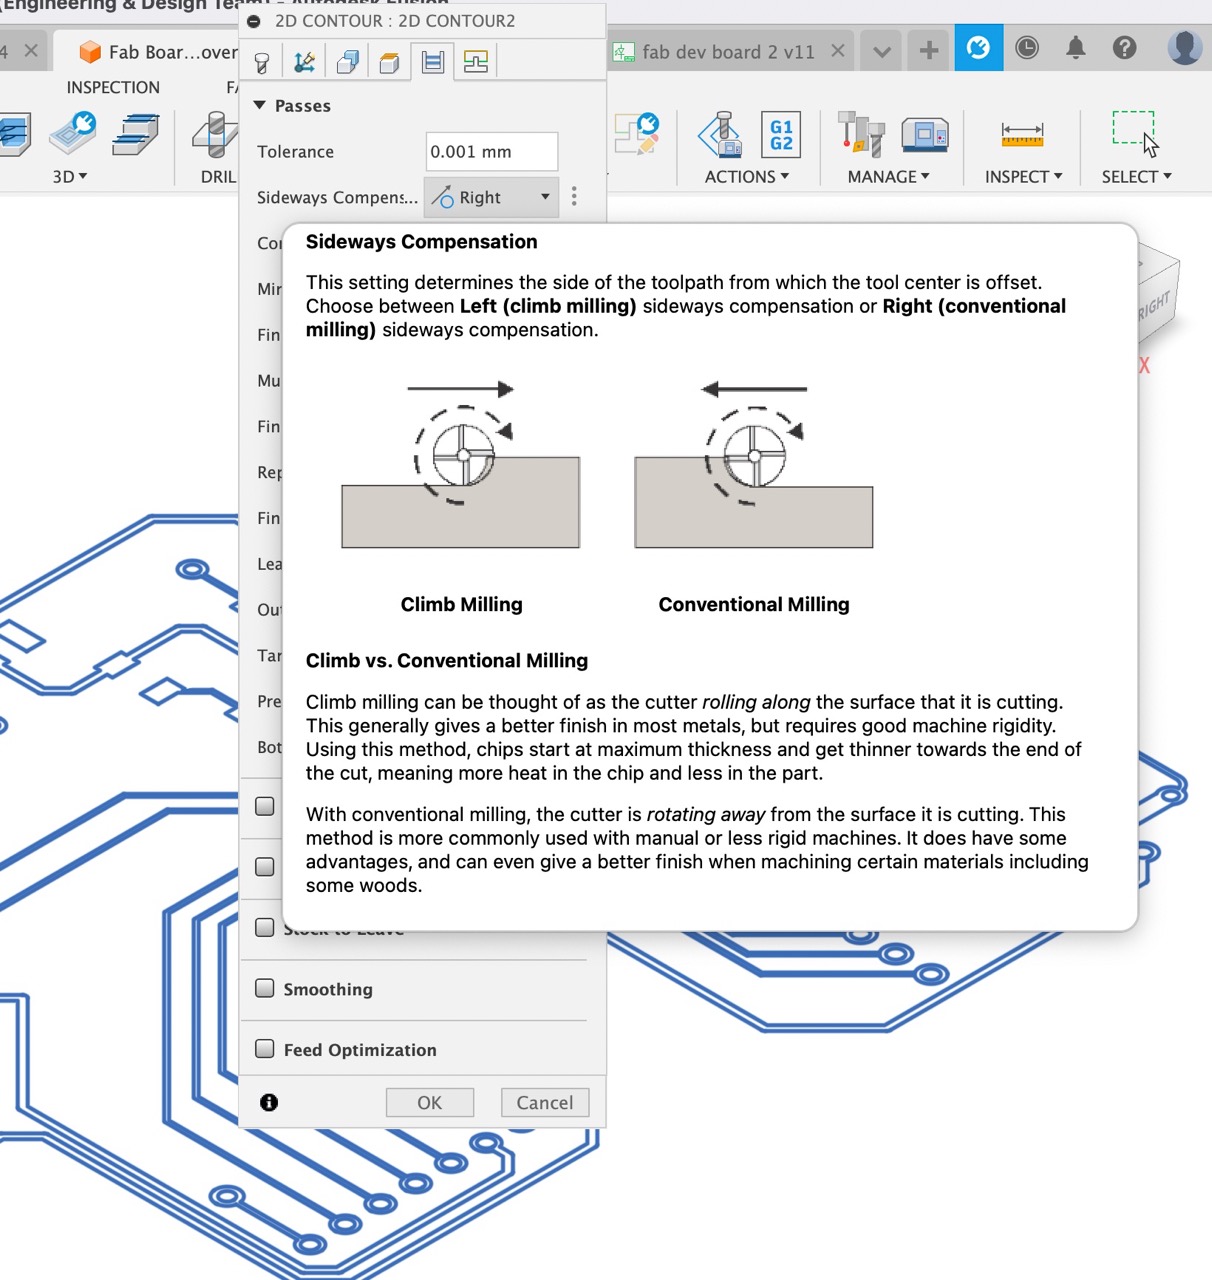
Task: Click the Climb Milling caption text
Action: pos(461,605)
